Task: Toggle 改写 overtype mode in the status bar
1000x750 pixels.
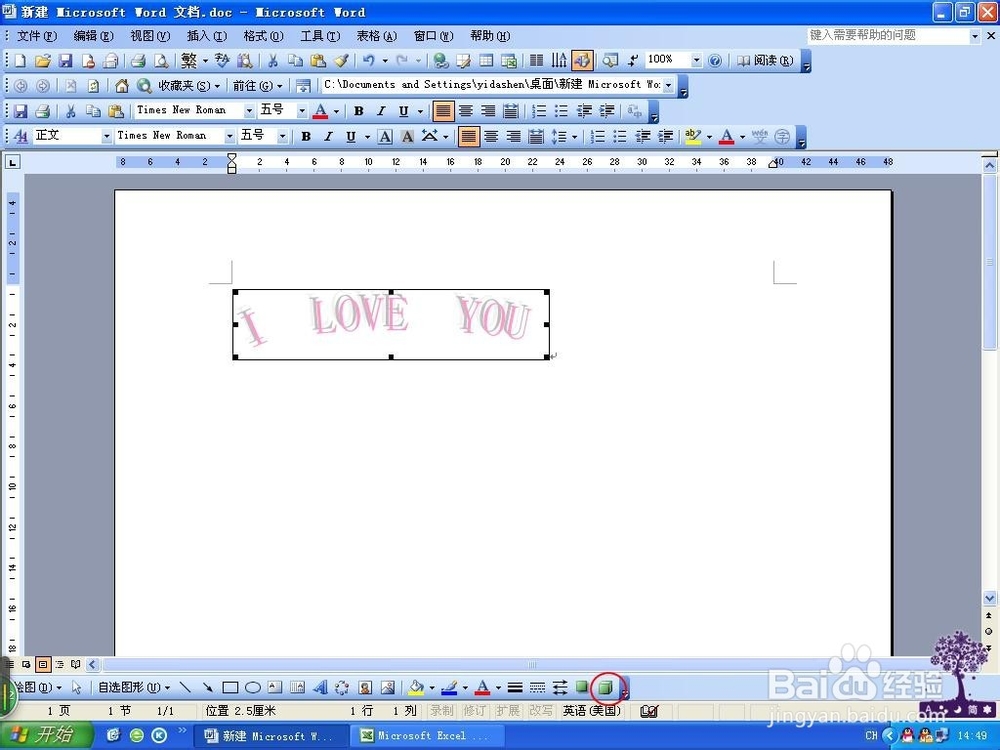Action: tap(541, 710)
